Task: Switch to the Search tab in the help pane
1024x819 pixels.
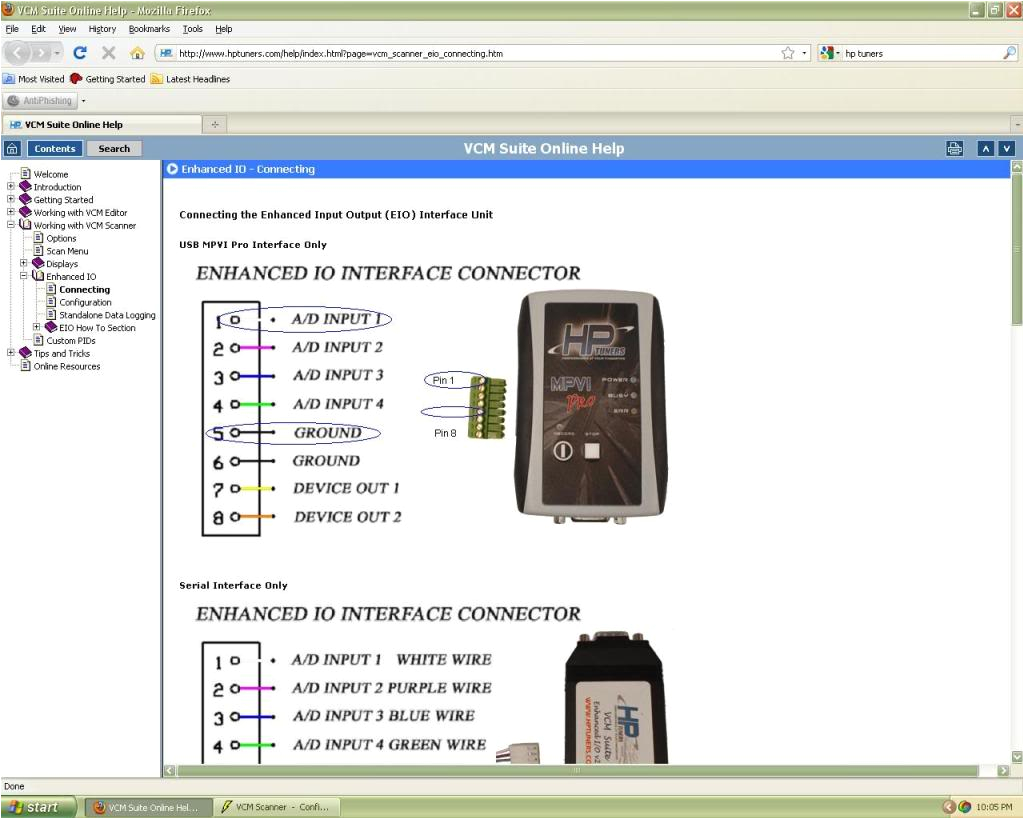Action: 113,148
